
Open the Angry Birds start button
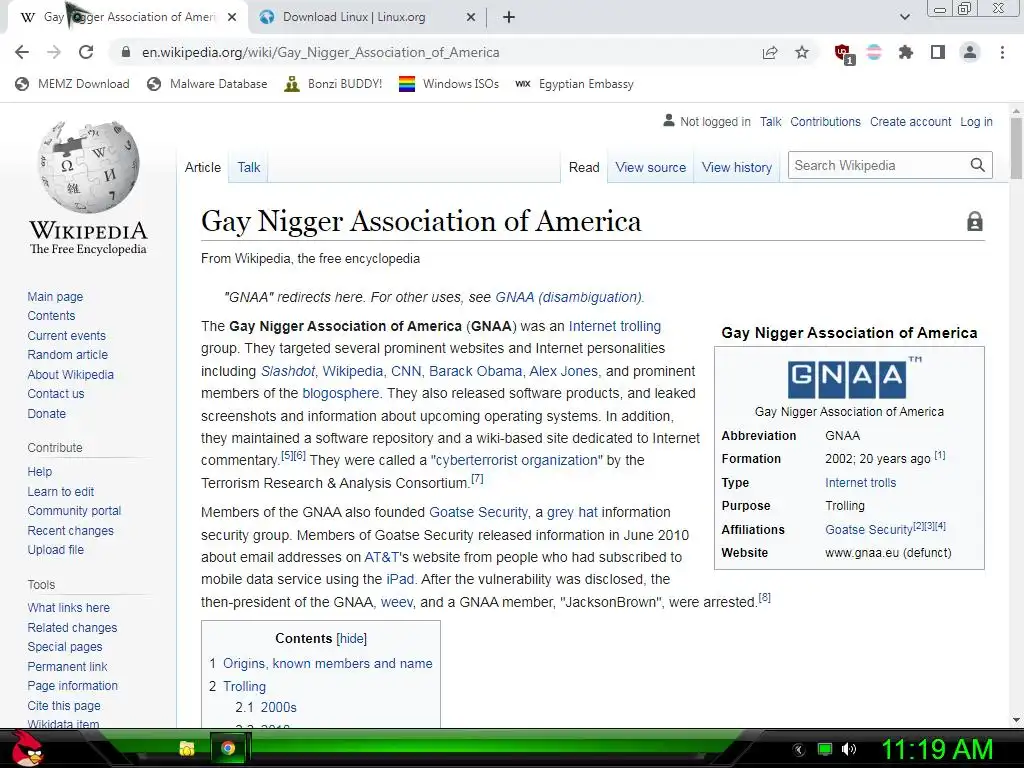26,748
